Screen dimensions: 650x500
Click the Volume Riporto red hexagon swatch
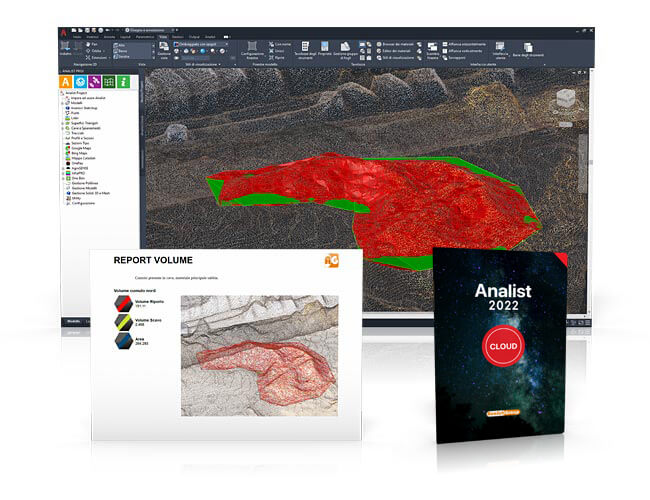pyautogui.click(x=123, y=303)
